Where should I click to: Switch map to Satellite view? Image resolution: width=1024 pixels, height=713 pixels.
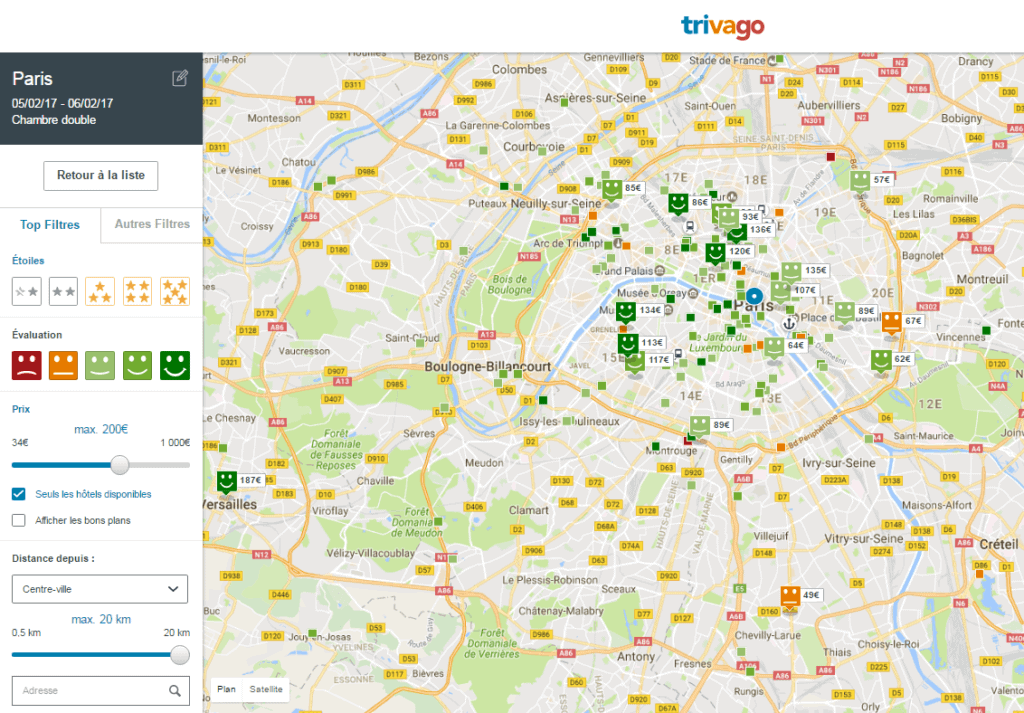point(266,689)
